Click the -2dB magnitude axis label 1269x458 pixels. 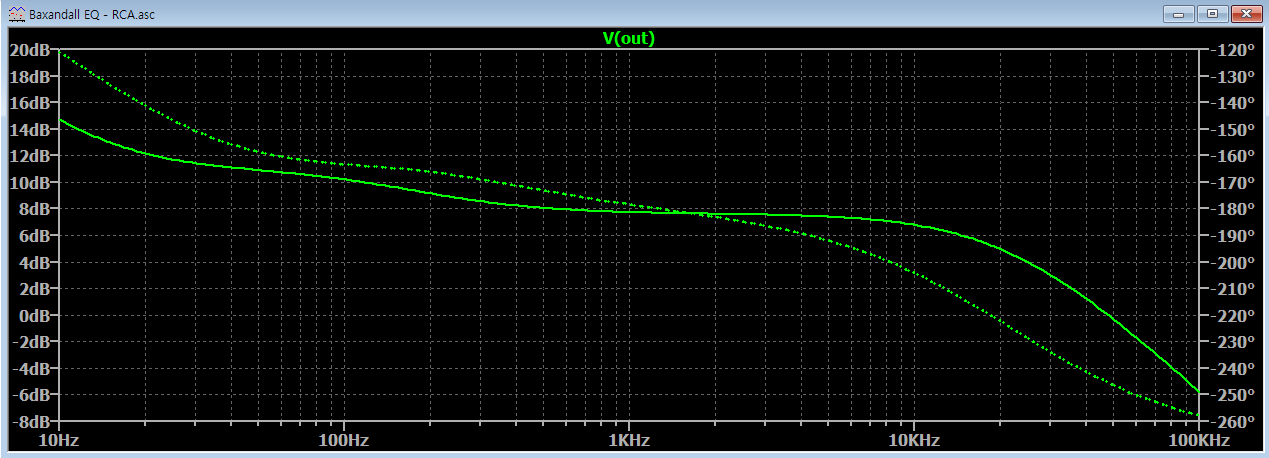point(31,342)
